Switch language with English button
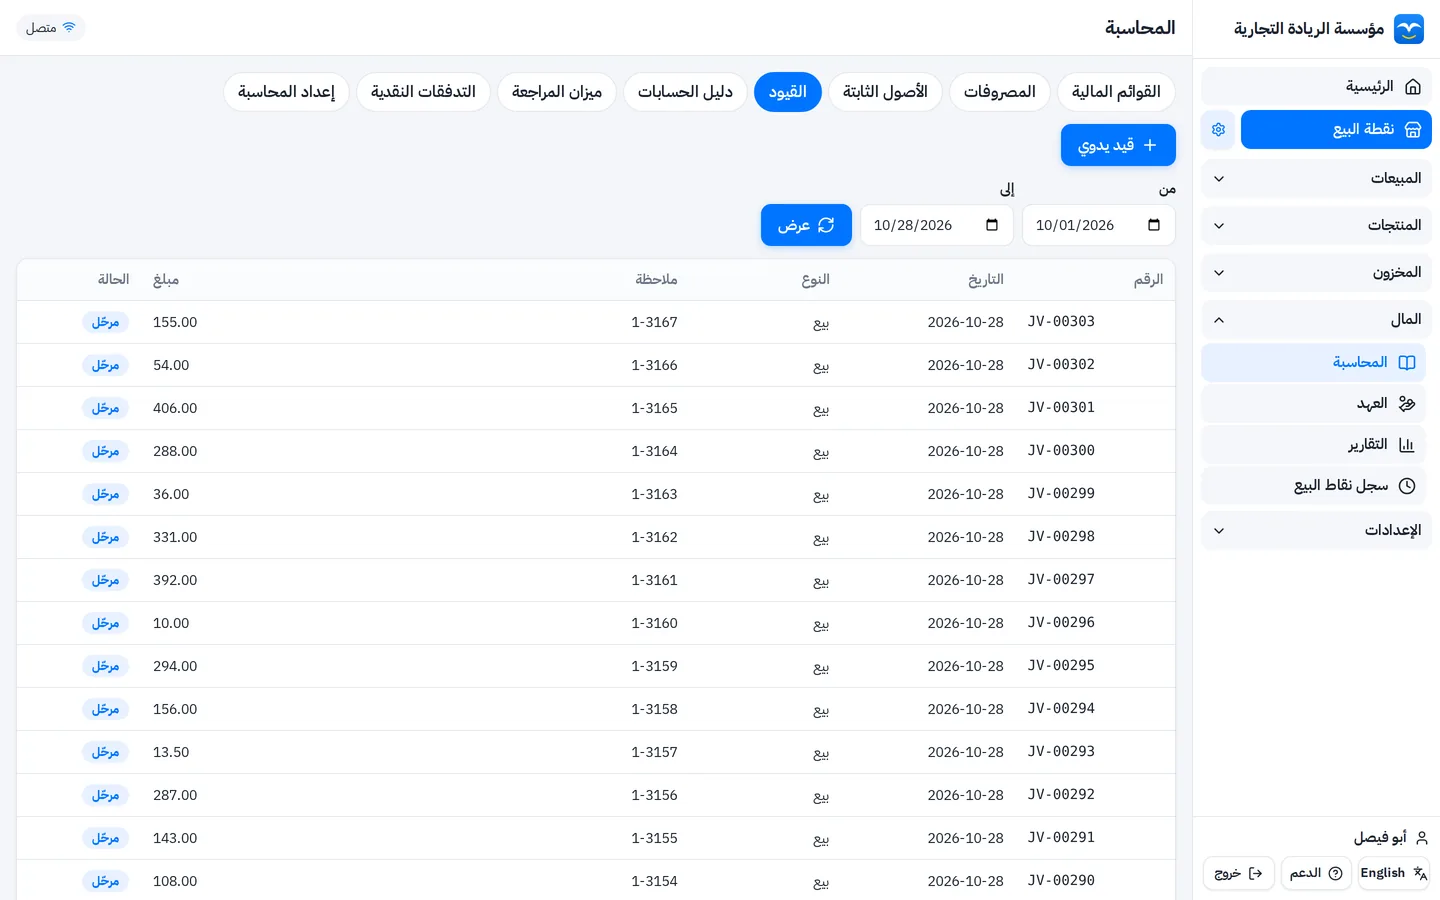Viewport: 1440px width, 900px height. click(x=1393, y=873)
